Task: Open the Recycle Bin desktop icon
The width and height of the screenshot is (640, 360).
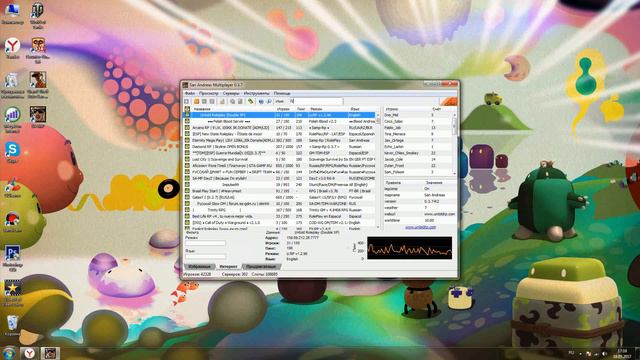Action: pos(12,324)
